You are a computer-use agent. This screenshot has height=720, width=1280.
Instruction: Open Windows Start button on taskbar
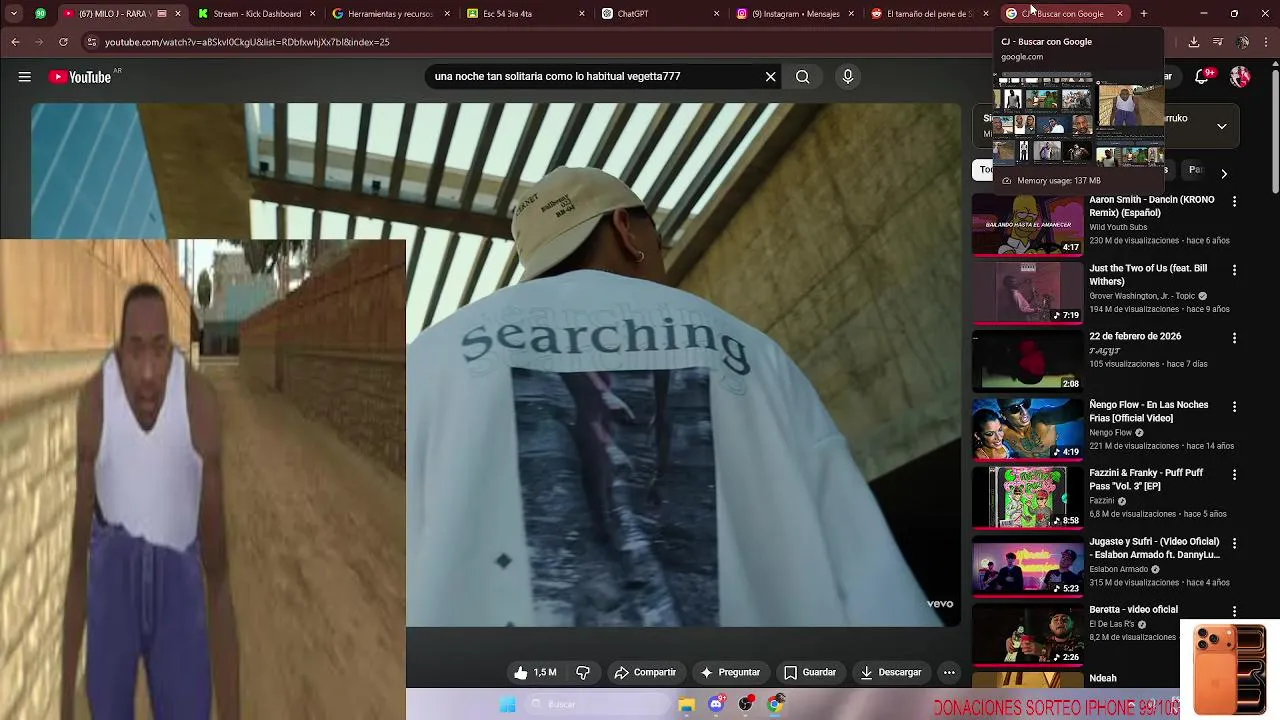coord(508,704)
